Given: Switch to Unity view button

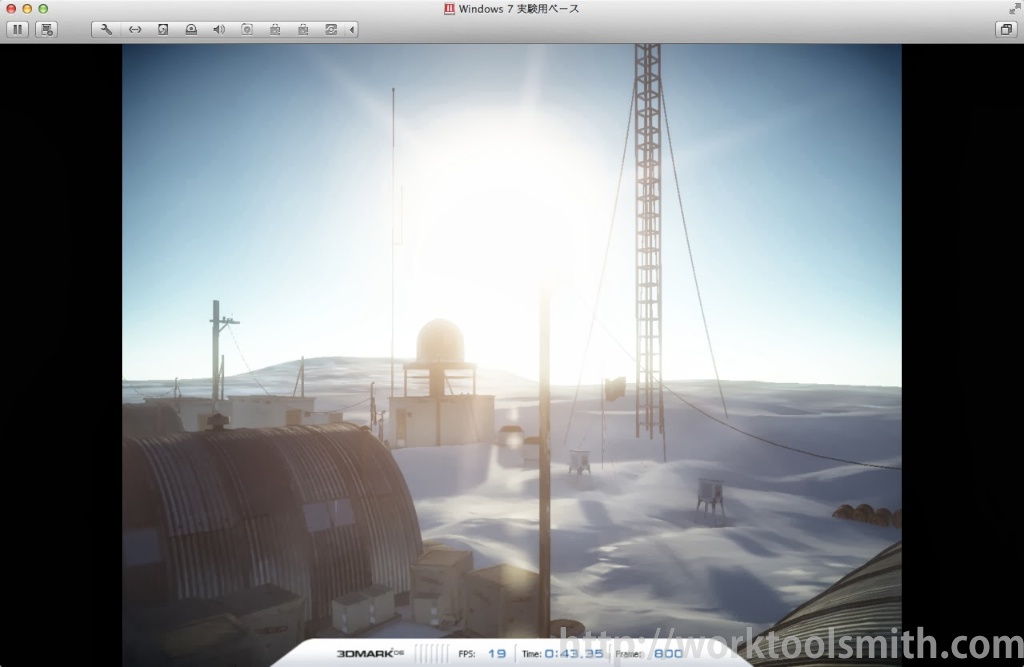Looking at the screenshot, I should (x=1006, y=29).
